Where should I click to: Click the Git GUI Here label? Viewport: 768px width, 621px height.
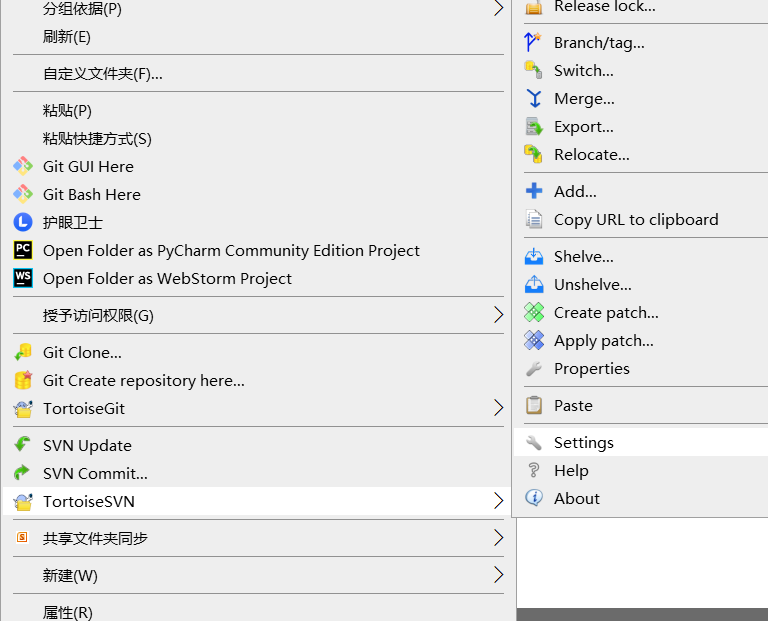coord(88,167)
